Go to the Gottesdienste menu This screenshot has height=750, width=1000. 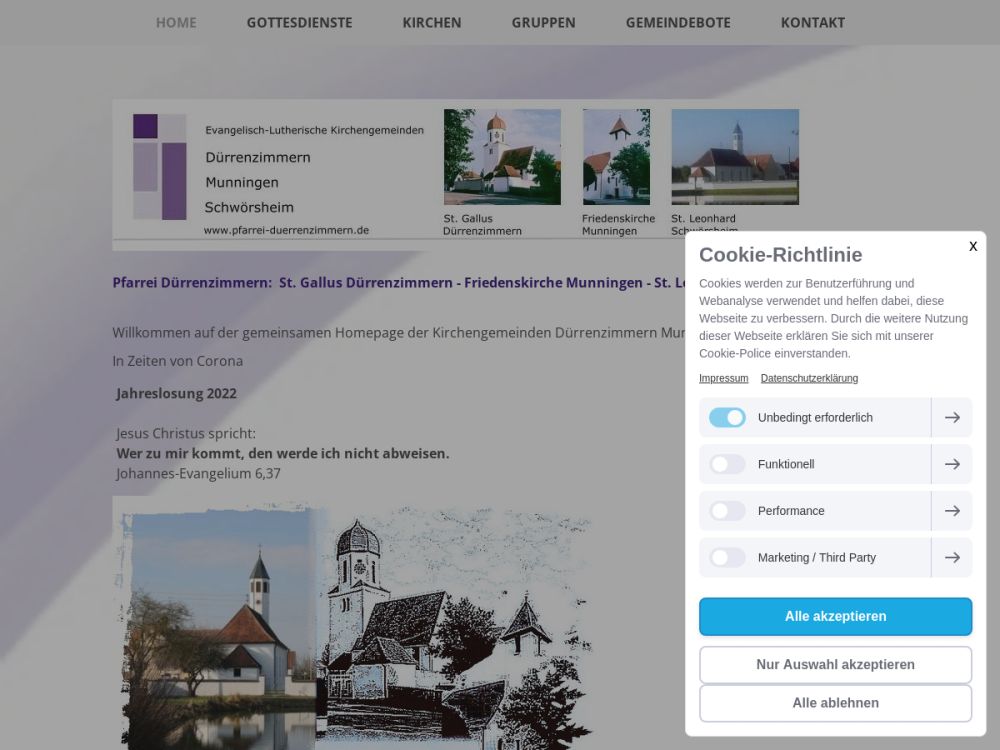pos(299,22)
